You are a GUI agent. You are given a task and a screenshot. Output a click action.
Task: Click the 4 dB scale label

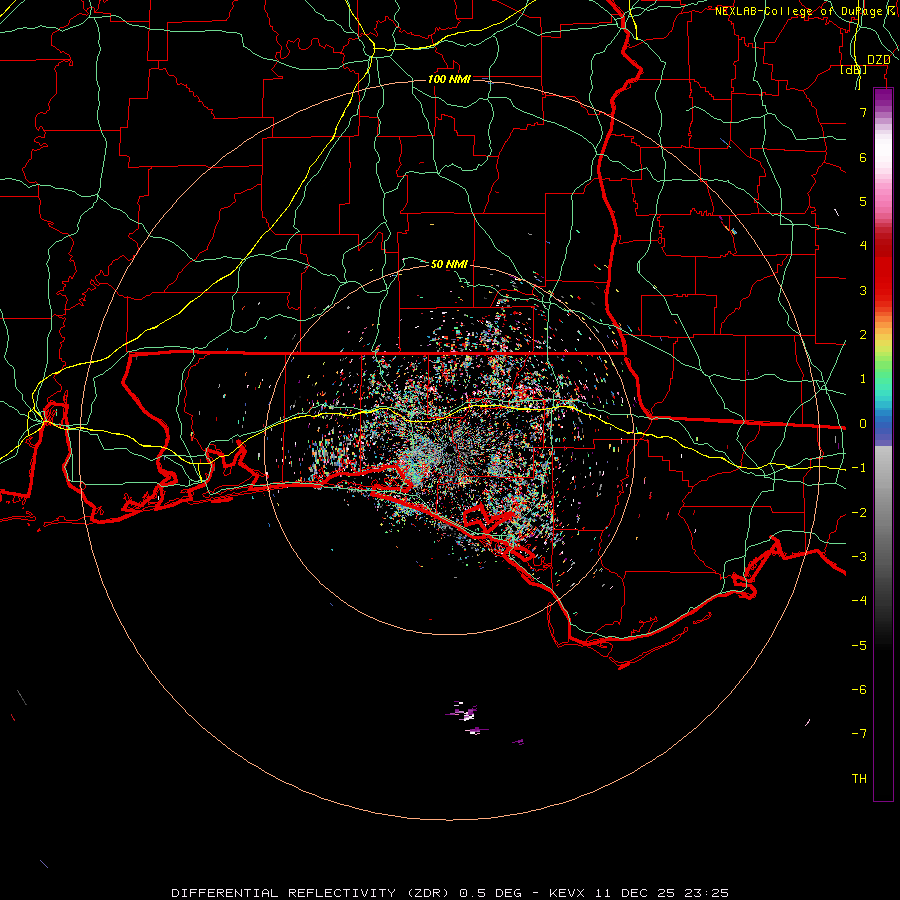(x=863, y=246)
